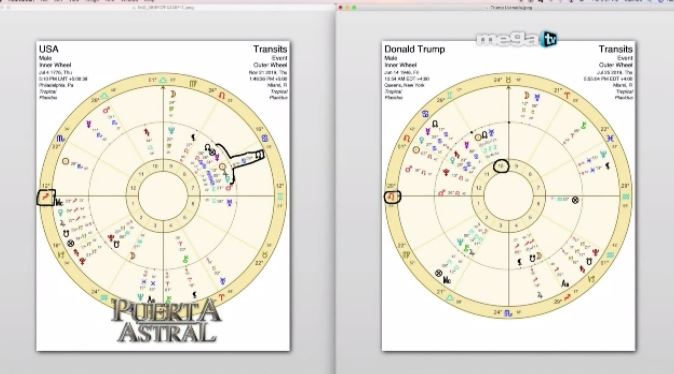Click the Puerta Astral logo
Viewport: 674px width, 374px height.
click(166, 320)
